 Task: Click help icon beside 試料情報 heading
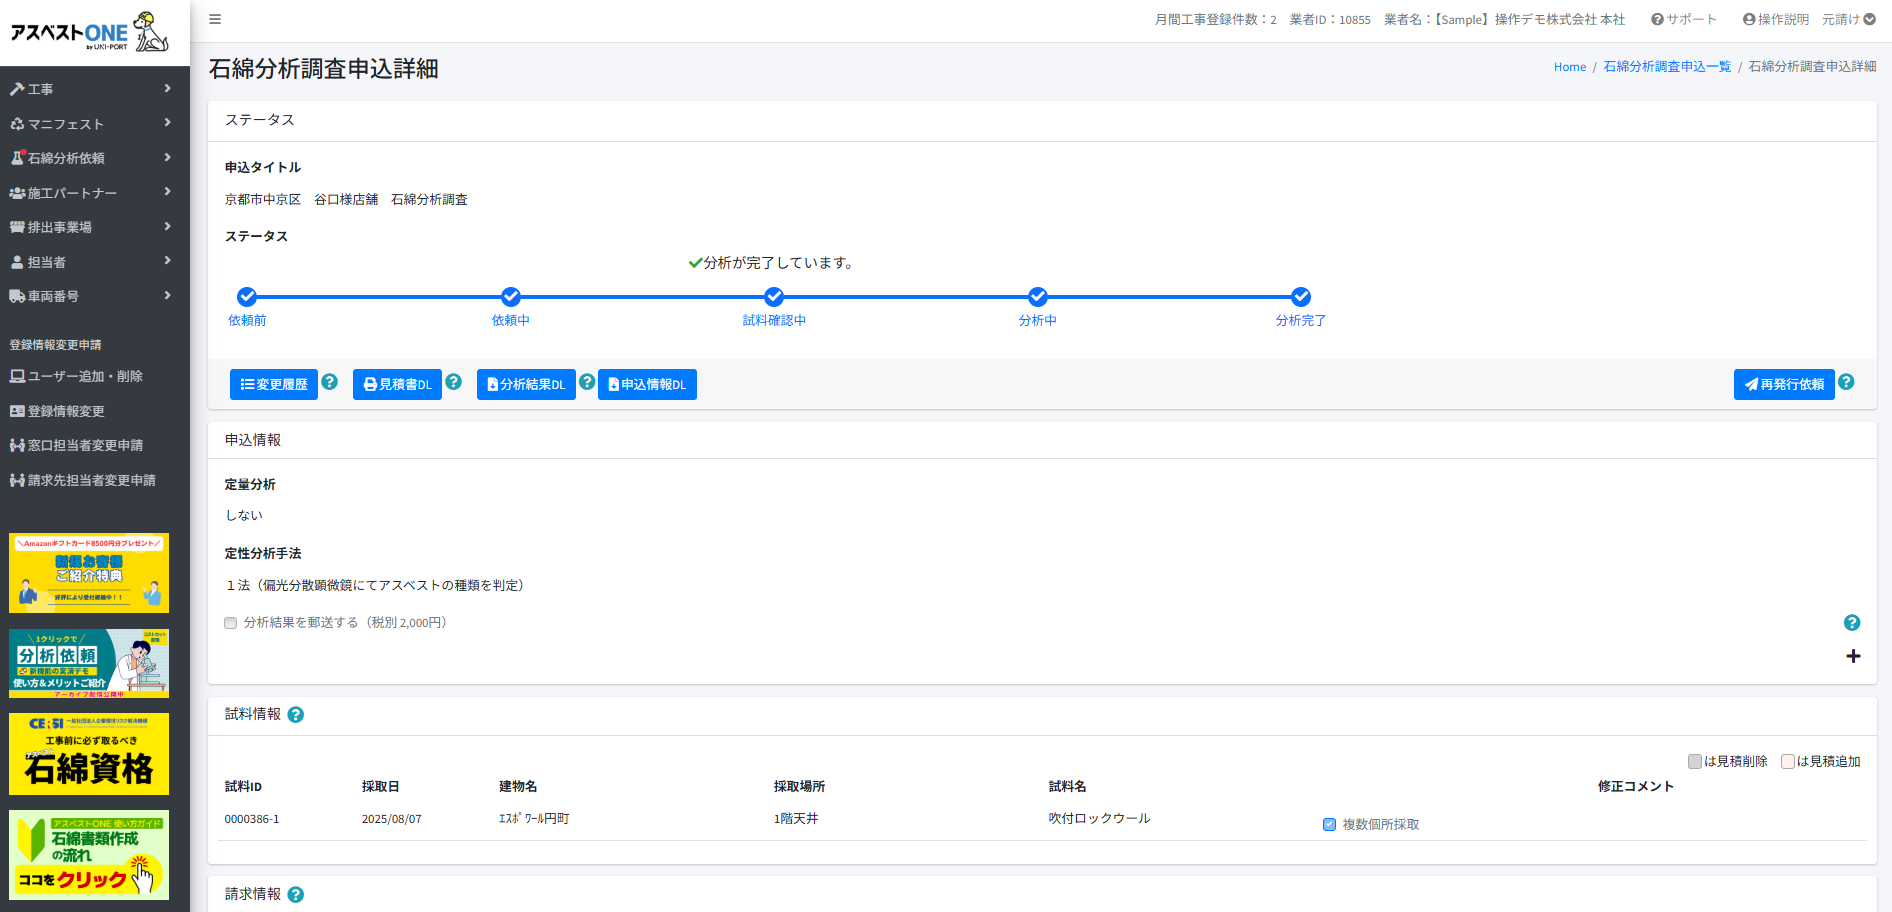[295, 715]
